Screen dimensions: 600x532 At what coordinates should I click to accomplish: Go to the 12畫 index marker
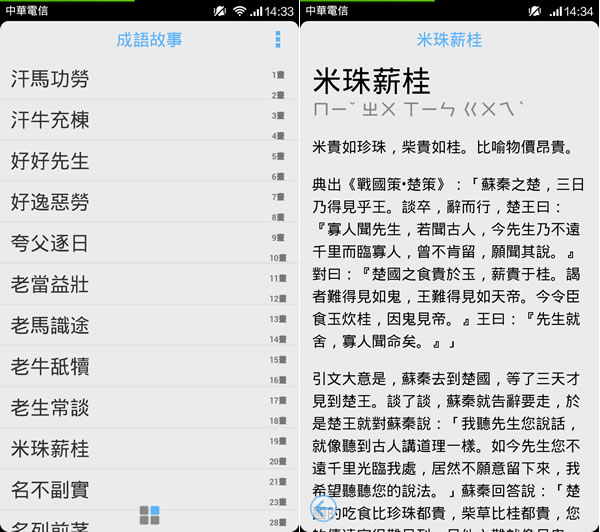click(x=278, y=299)
